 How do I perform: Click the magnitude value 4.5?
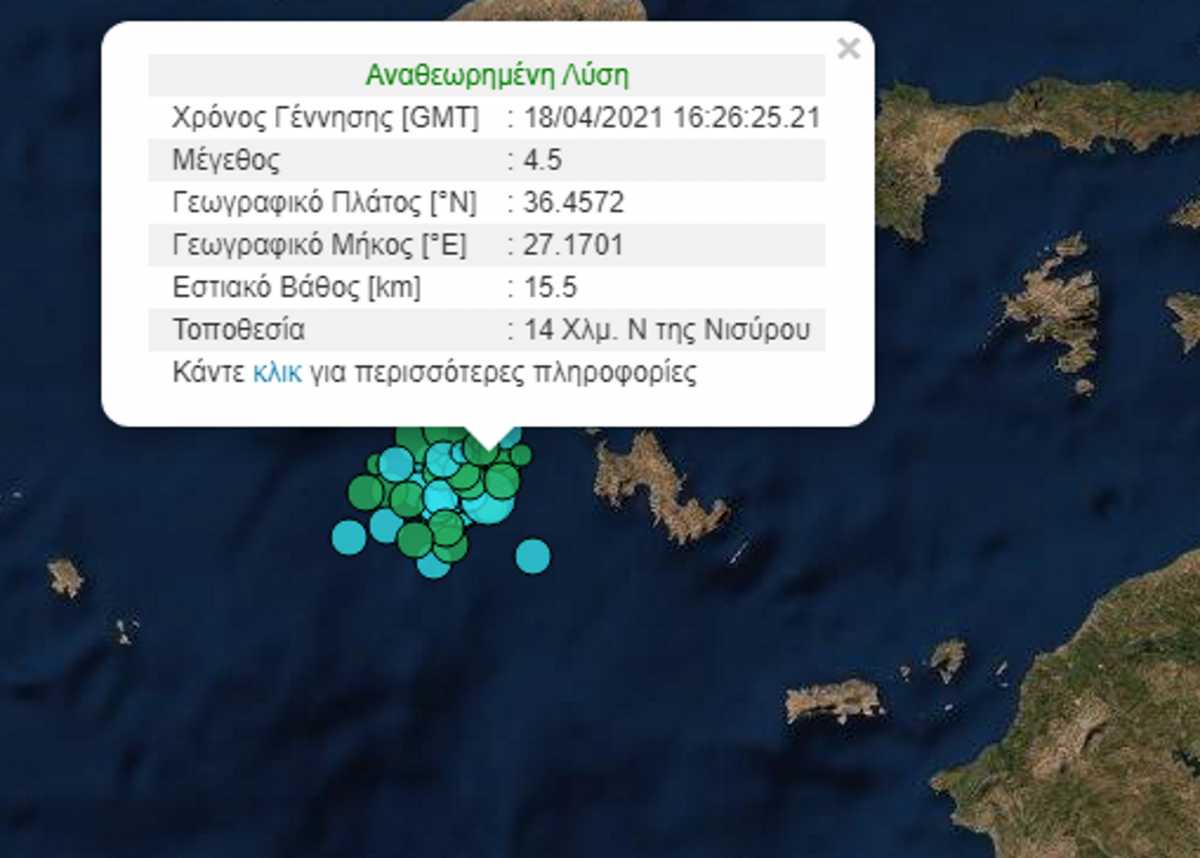541,160
